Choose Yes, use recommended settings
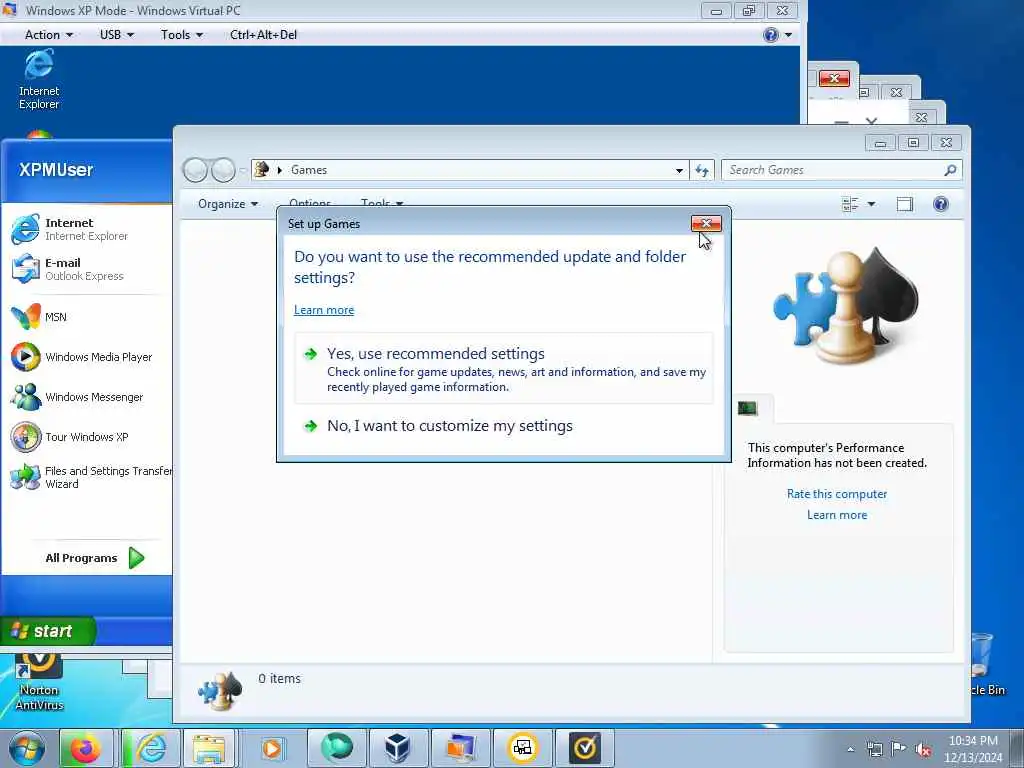Viewport: 1024px width, 768px height. 504,368
